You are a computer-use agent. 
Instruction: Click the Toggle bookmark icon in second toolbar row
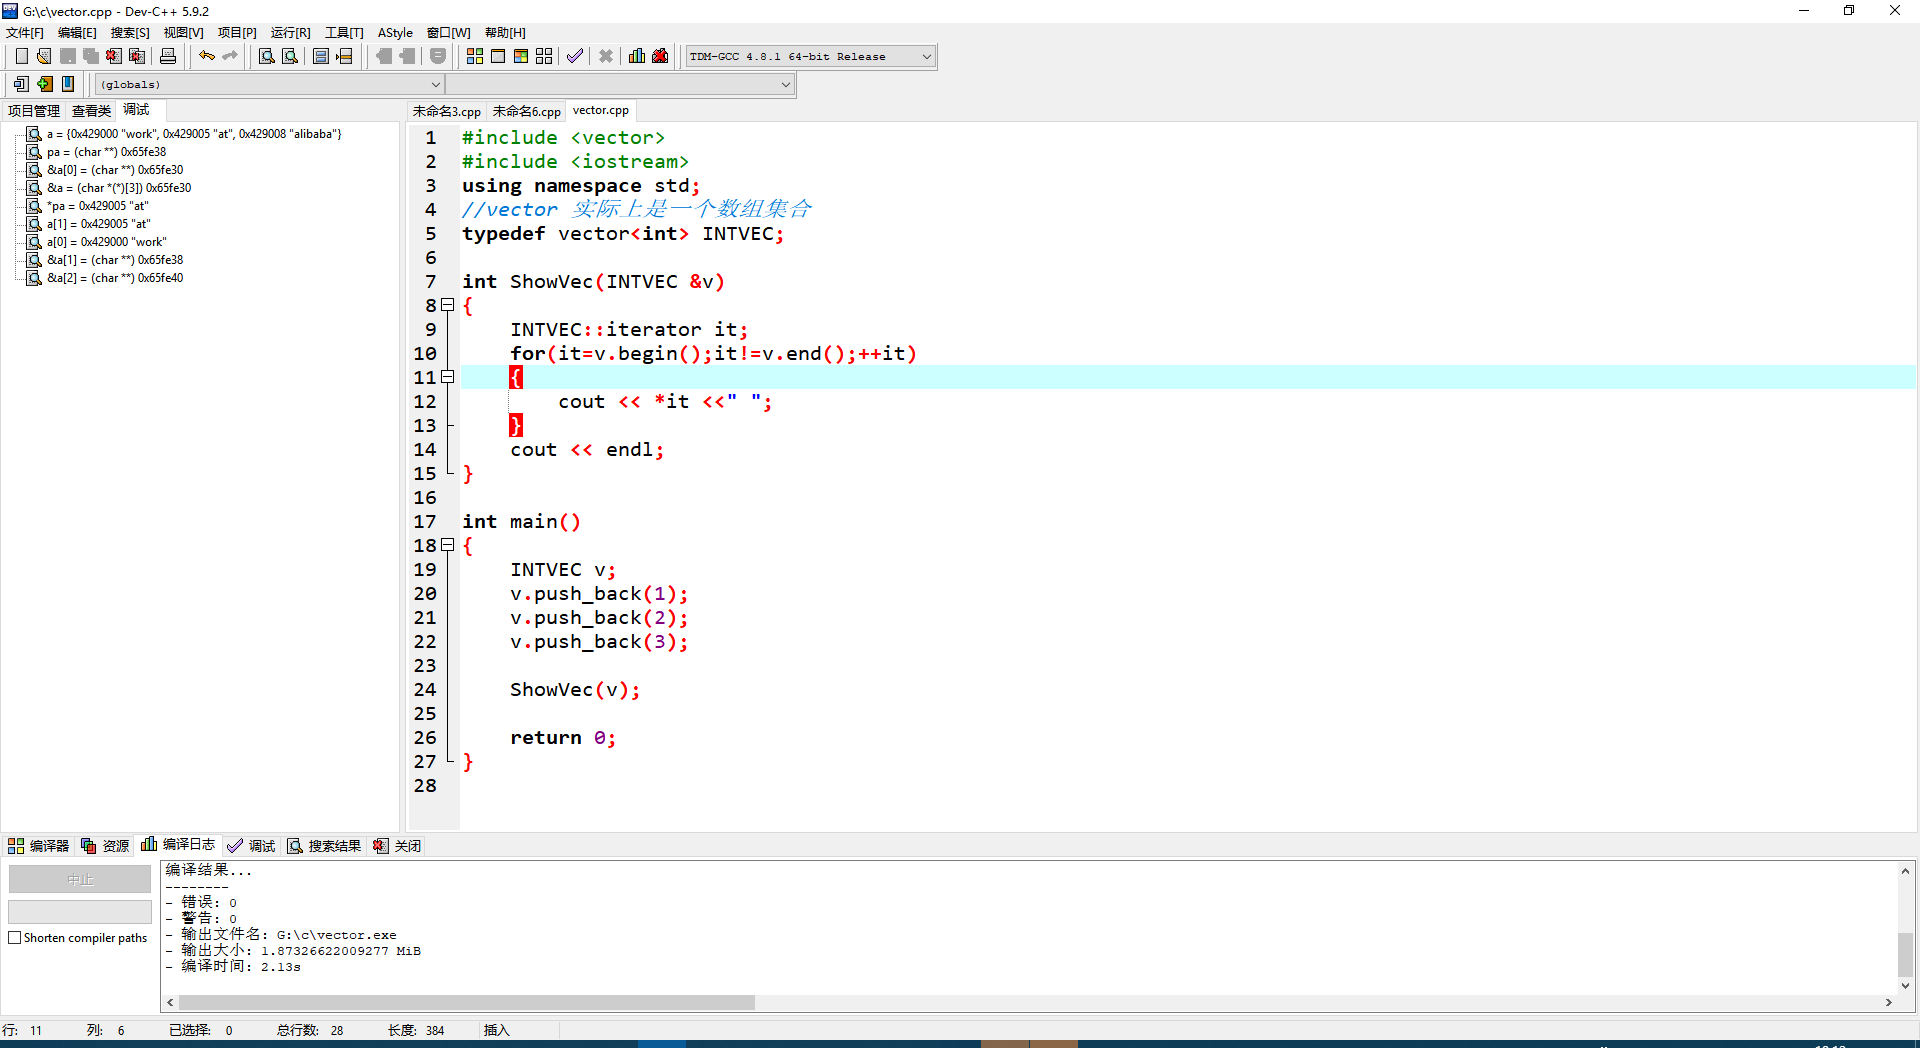(68, 84)
